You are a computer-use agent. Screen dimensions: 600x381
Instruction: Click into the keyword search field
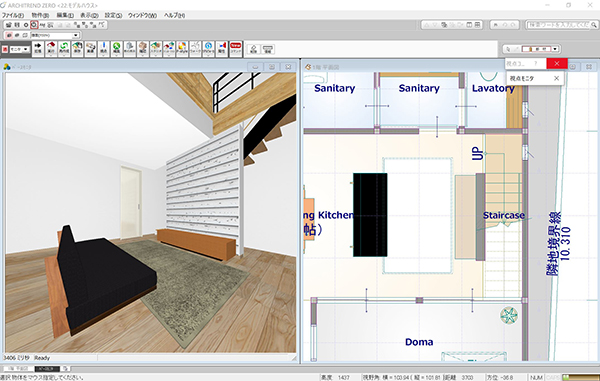click(x=558, y=25)
